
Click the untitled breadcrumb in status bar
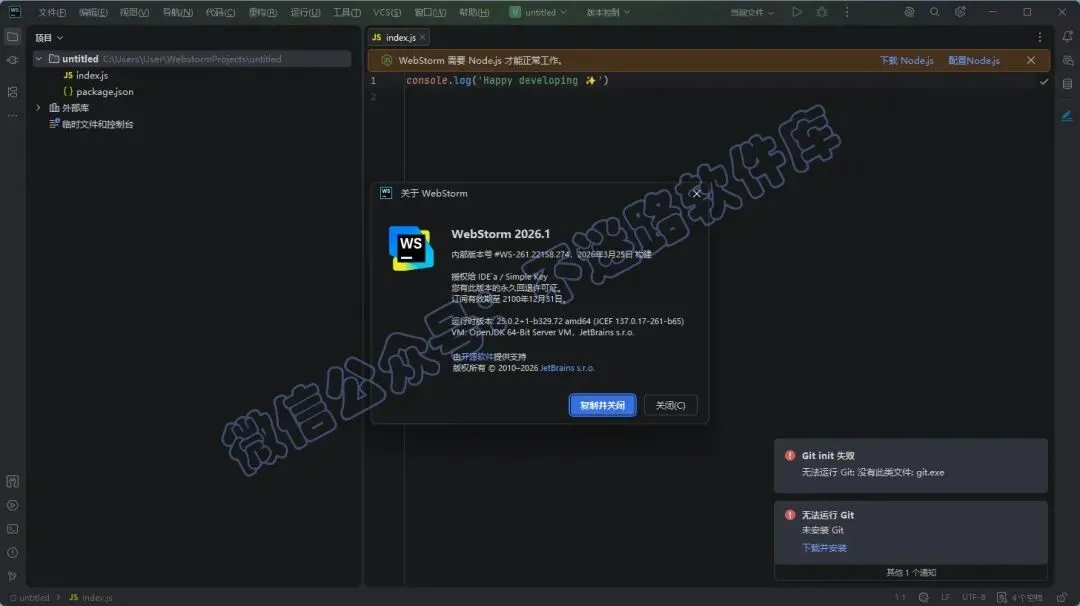30,597
